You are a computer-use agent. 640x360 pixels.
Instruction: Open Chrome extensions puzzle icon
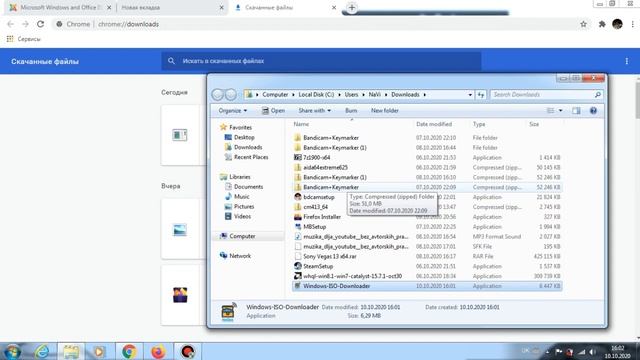(x=602, y=24)
